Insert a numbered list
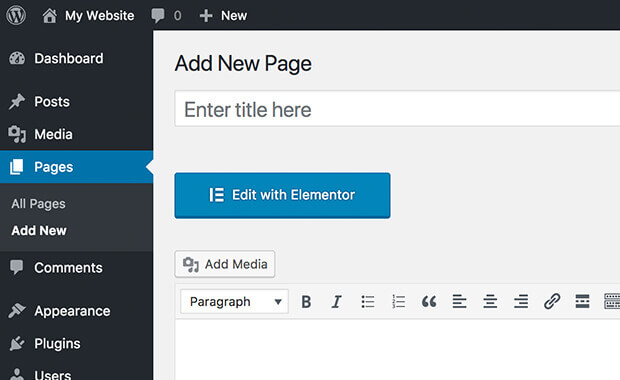The height and width of the screenshot is (380, 620). pyautogui.click(x=398, y=302)
